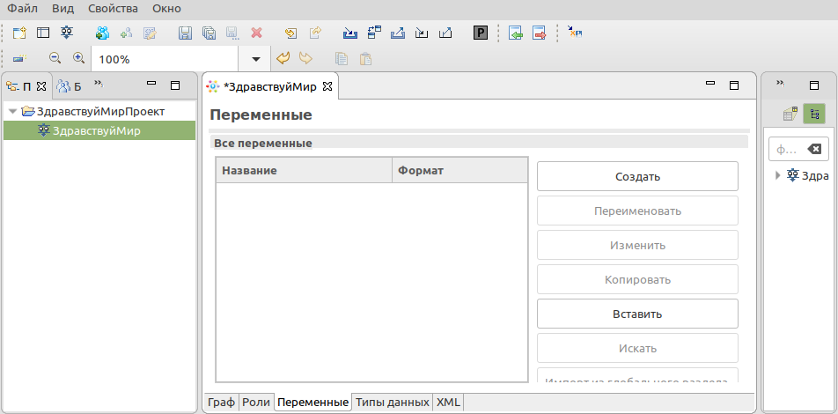Show hidden tabs list in left panel
This screenshot has height=414, width=838.
[98, 84]
